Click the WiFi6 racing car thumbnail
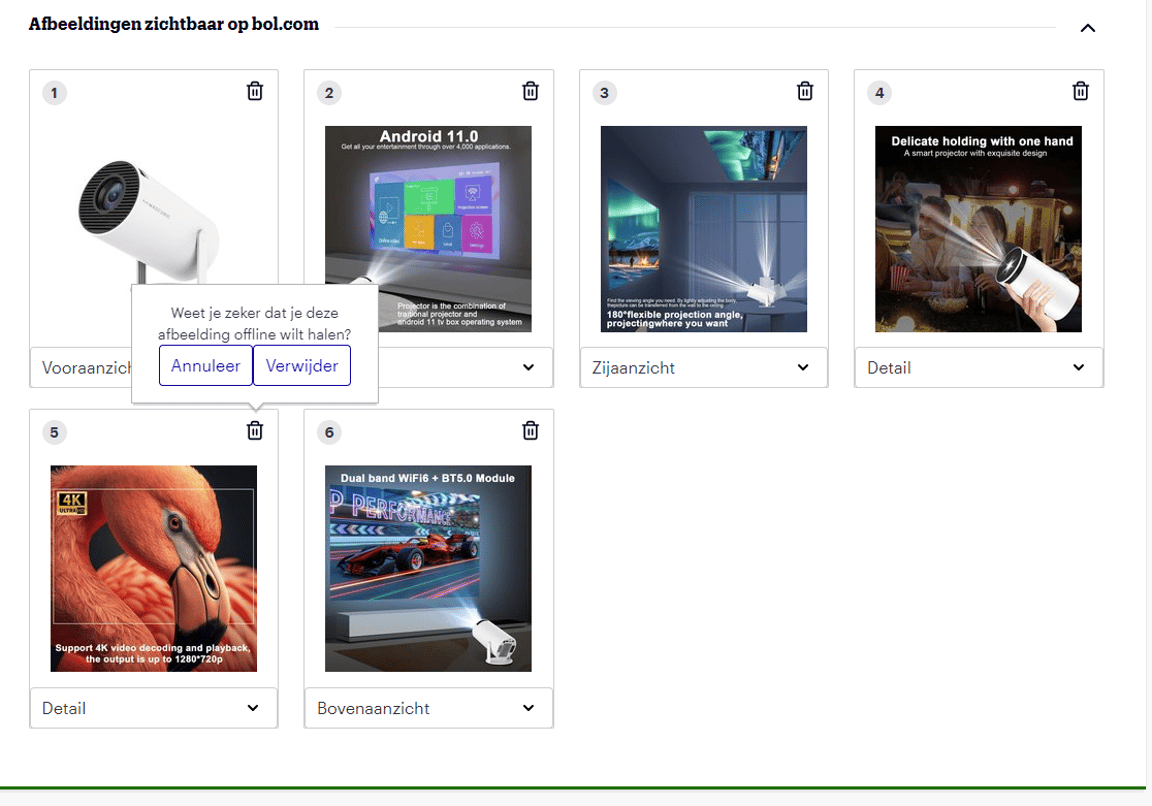1152x806 pixels. click(428, 568)
